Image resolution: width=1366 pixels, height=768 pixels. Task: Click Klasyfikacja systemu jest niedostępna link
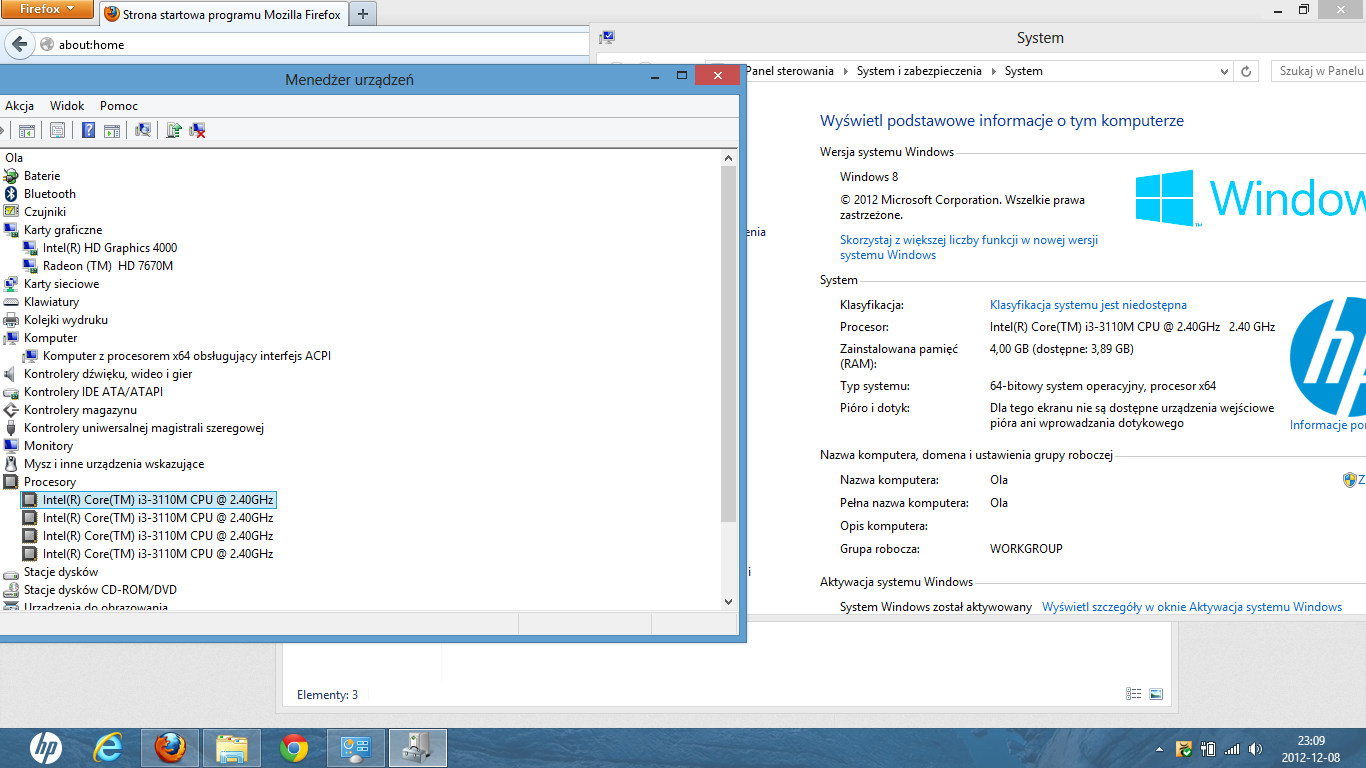1088,305
